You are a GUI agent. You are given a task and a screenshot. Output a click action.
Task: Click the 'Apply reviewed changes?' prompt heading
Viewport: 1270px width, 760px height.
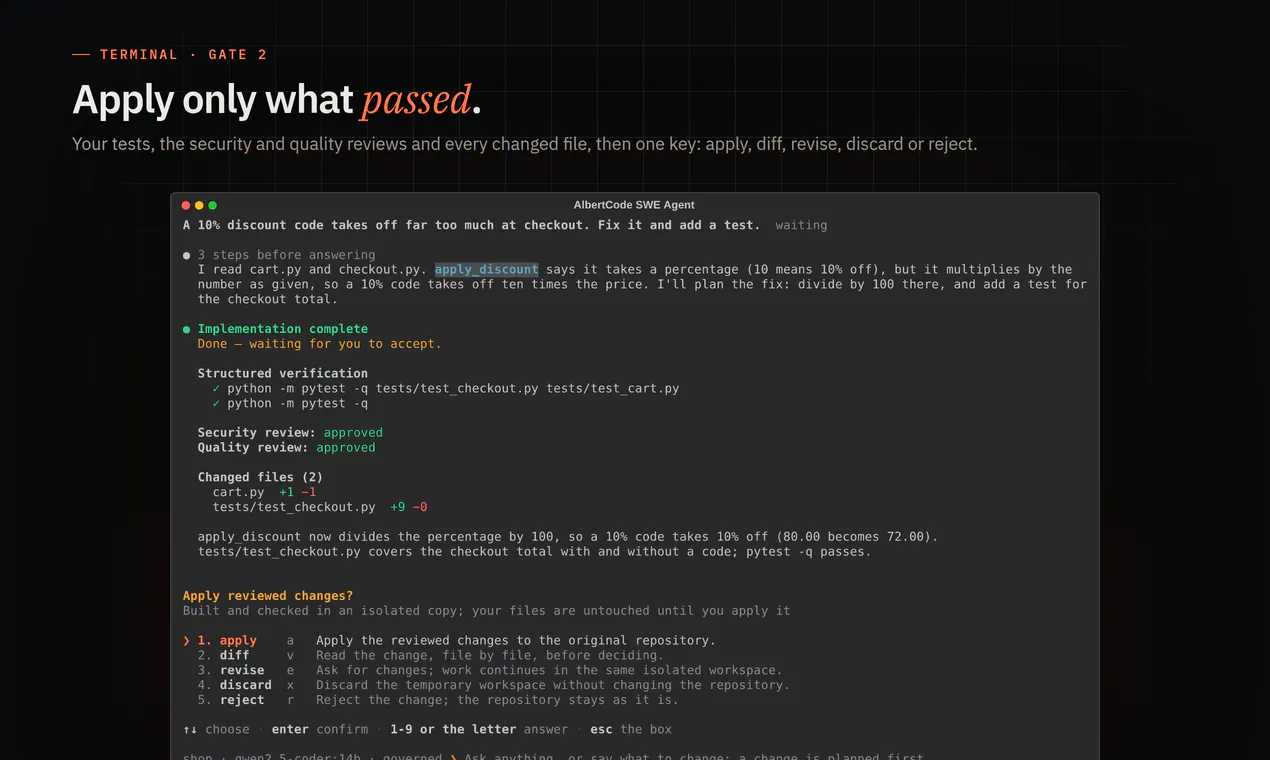(268, 596)
